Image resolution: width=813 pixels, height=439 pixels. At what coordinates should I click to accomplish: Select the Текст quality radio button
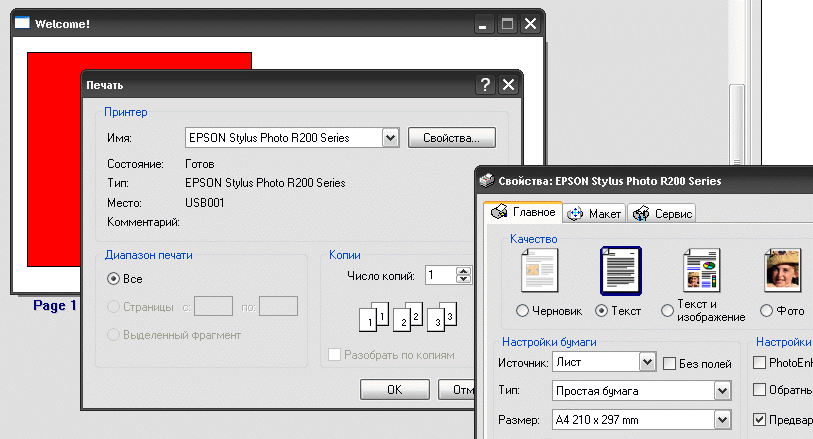[601, 311]
